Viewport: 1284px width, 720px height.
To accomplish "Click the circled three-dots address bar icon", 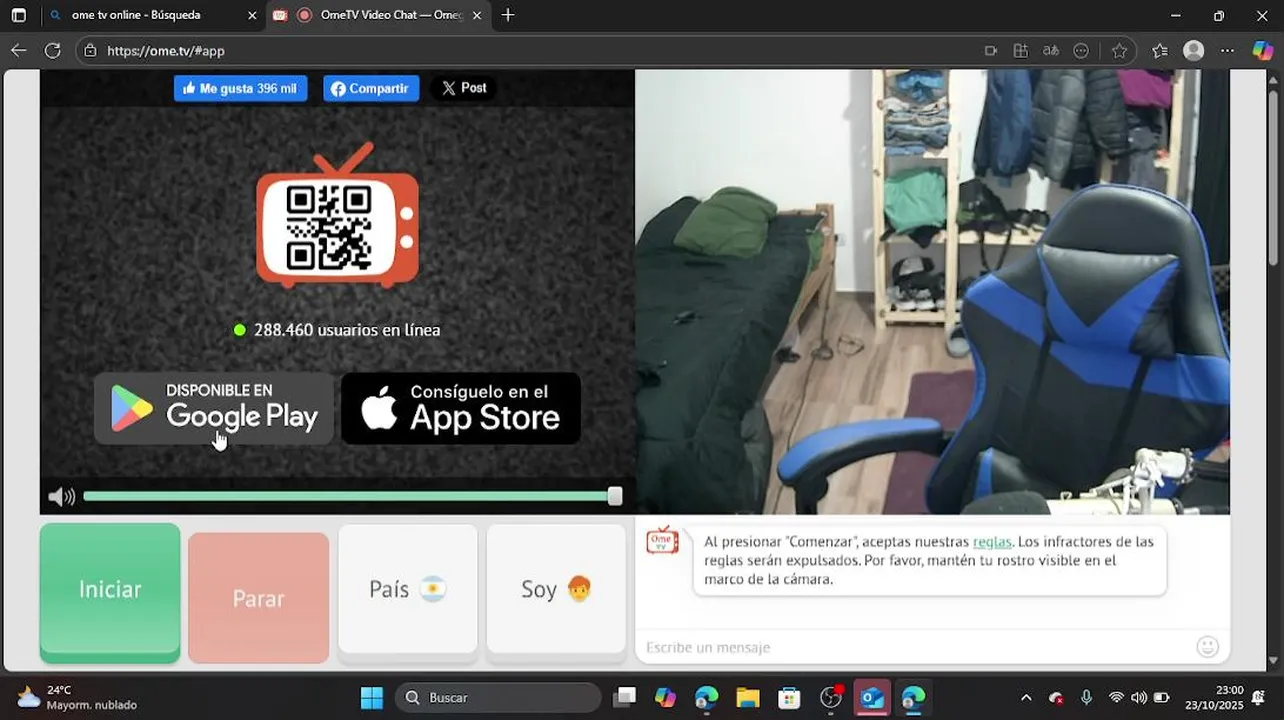I will tap(1081, 51).
